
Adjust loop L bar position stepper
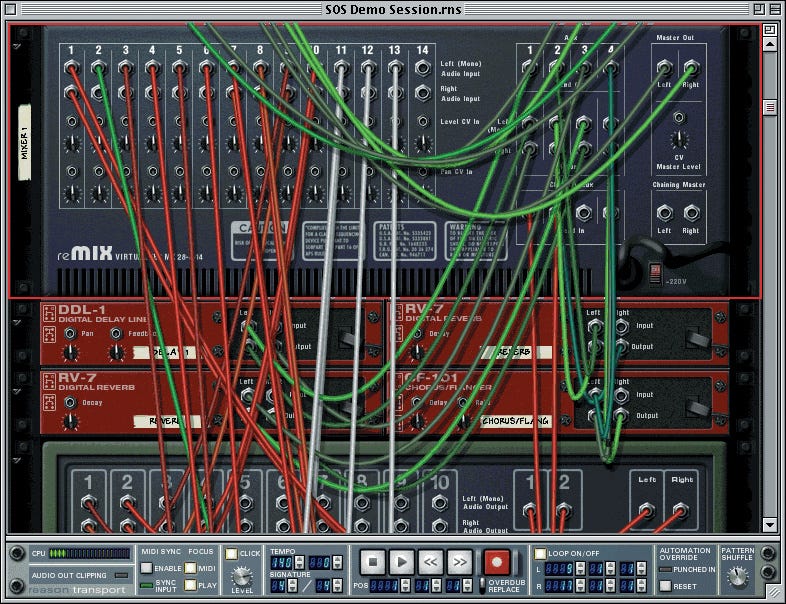(x=580, y=568)
